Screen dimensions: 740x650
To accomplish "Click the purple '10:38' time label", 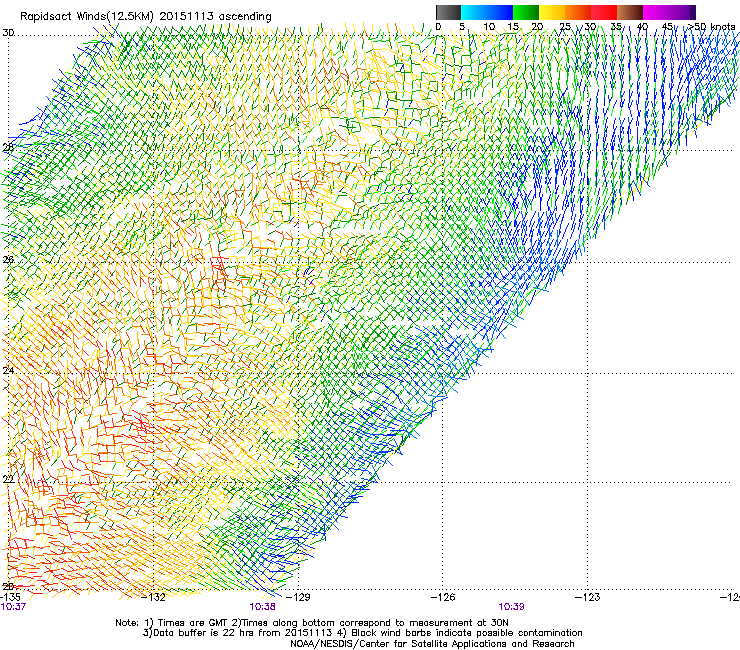I will point(262,607).
